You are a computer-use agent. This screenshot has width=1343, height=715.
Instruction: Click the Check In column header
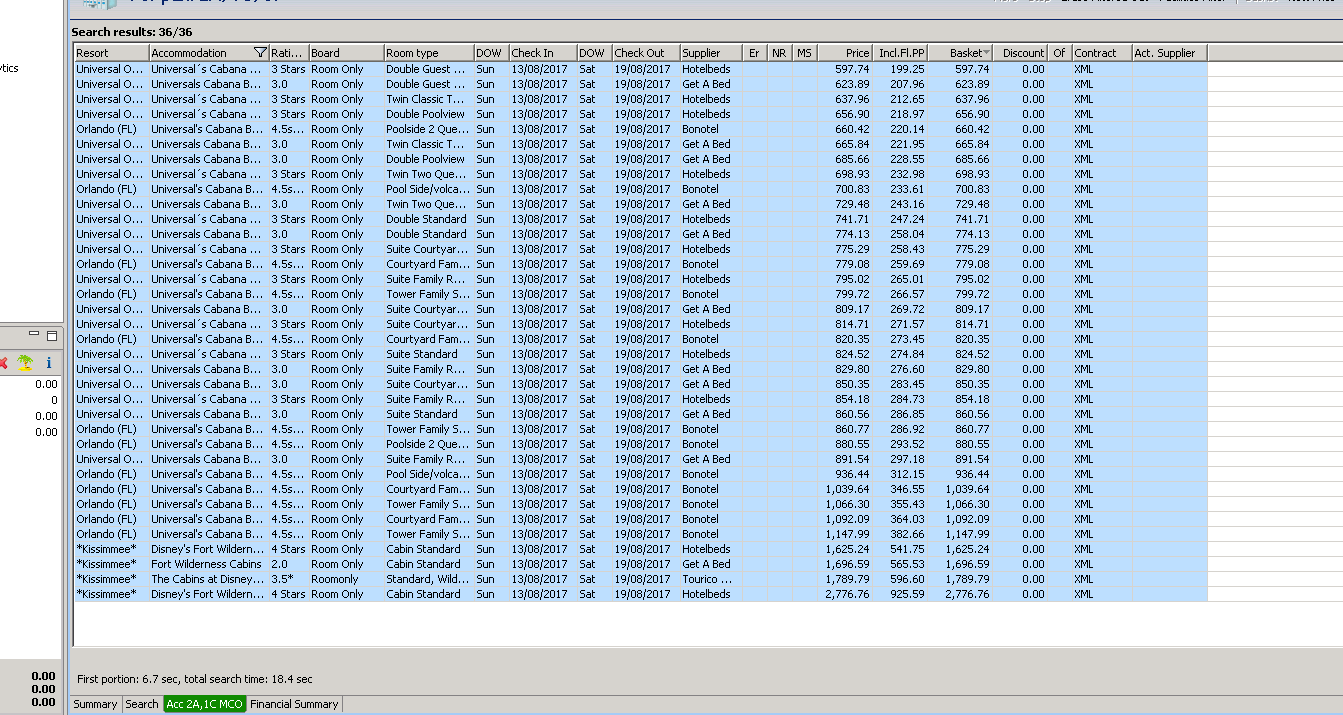543,53
